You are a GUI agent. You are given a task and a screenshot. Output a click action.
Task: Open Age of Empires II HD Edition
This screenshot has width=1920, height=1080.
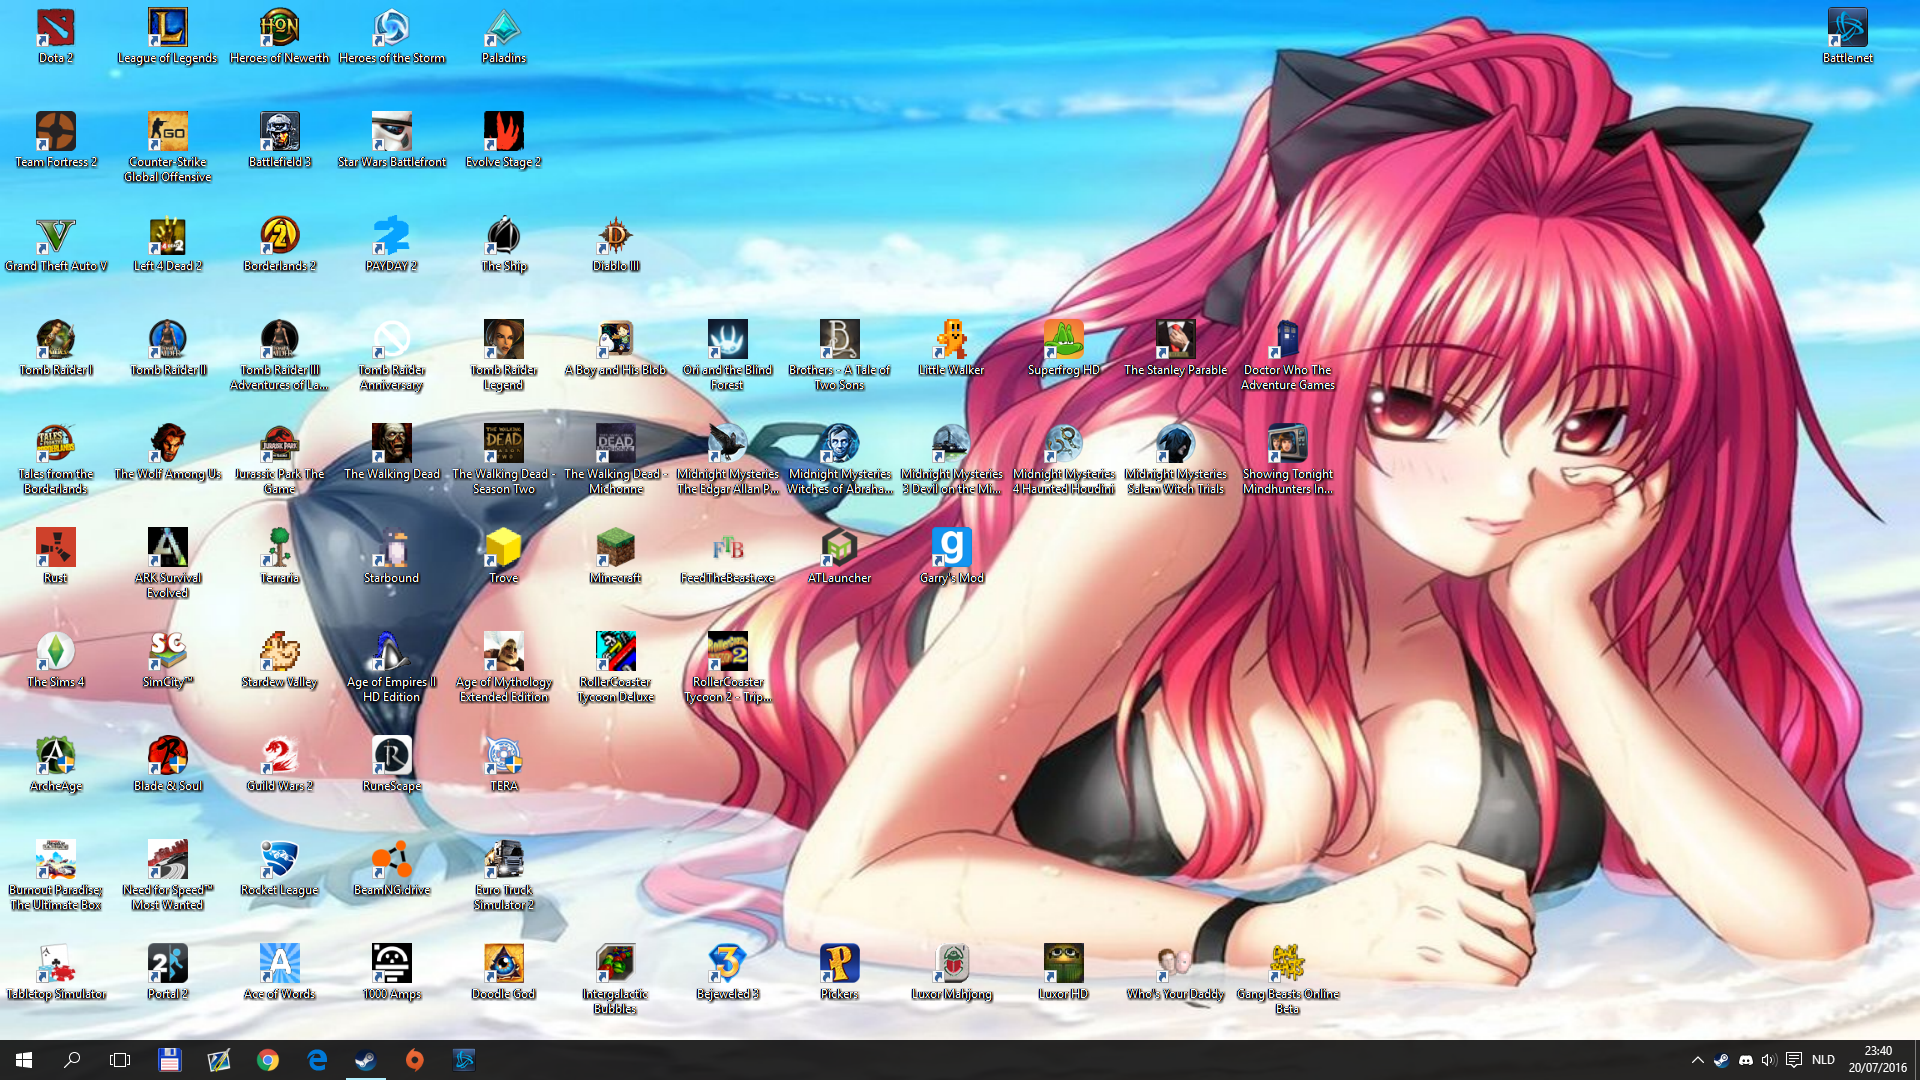(x=391, y=667)
